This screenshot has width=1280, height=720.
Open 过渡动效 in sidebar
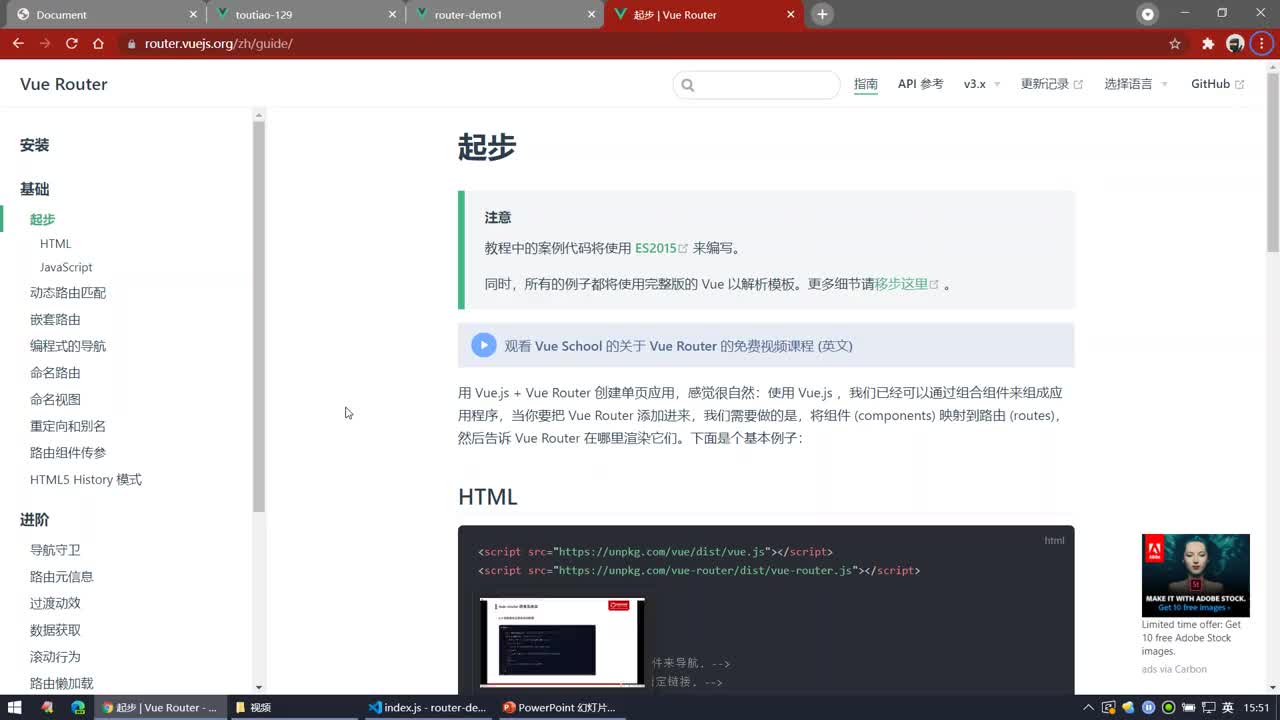(x=55, y=603)
